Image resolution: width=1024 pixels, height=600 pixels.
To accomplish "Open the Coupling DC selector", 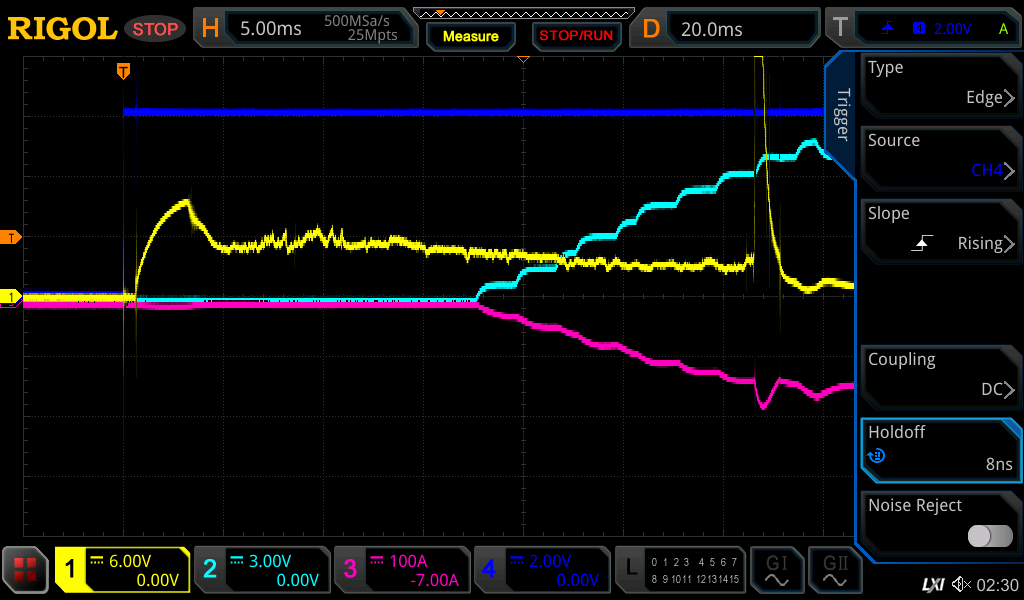I will click(x=940, y=376).
